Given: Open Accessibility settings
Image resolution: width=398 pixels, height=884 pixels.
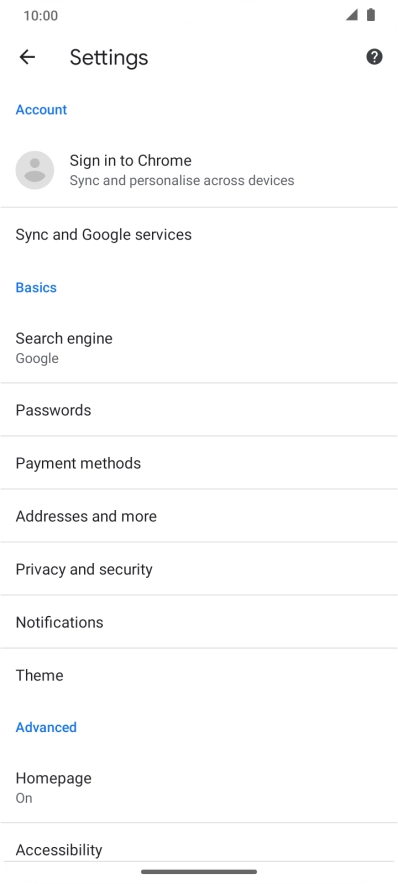Looking at the screenshot, I should [x=199, y=850].
